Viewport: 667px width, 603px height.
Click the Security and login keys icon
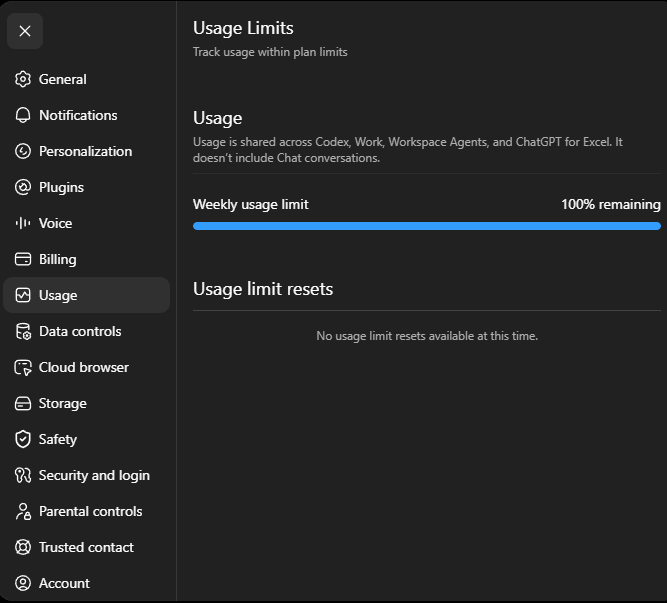pyautogui.click(x=23, y=475)
